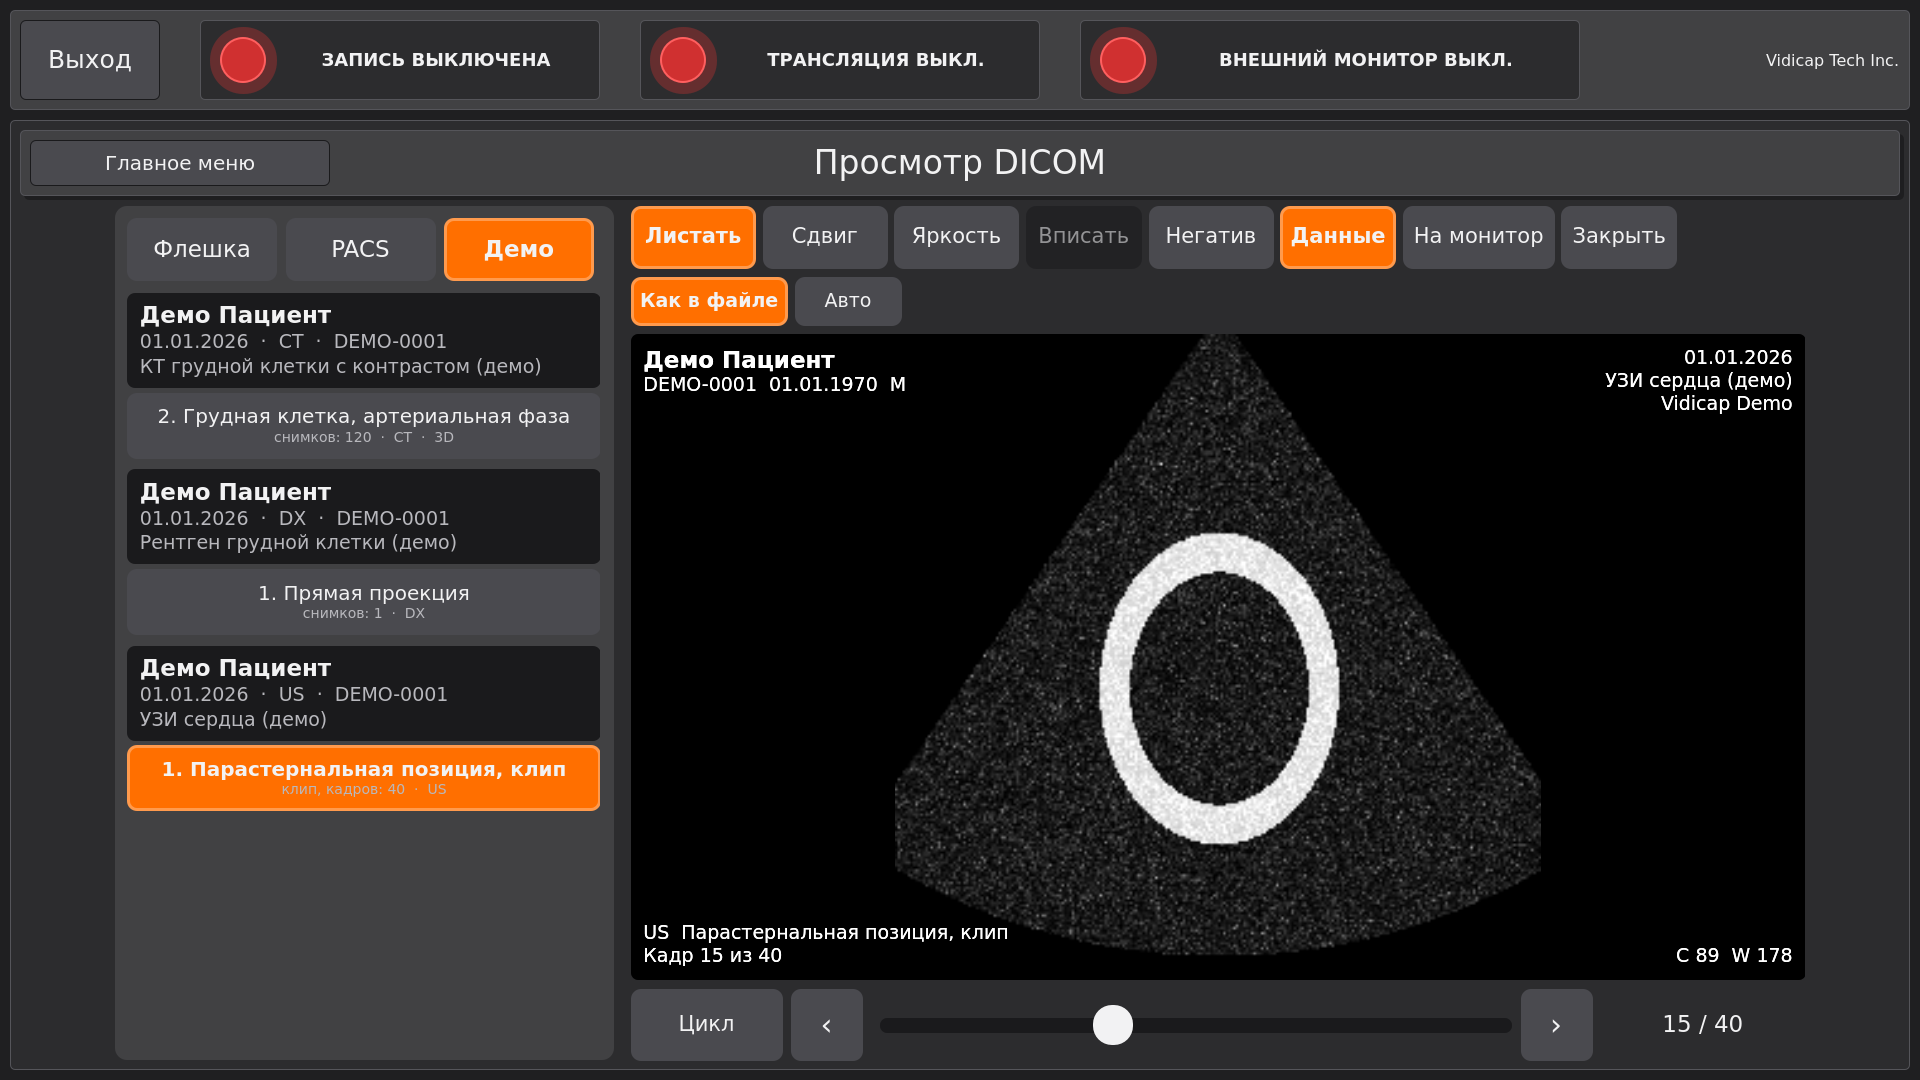This screenshot has height=1080, width=1920.
Task: Open series 1. Прямая проекция
Action: coord(363,602)
